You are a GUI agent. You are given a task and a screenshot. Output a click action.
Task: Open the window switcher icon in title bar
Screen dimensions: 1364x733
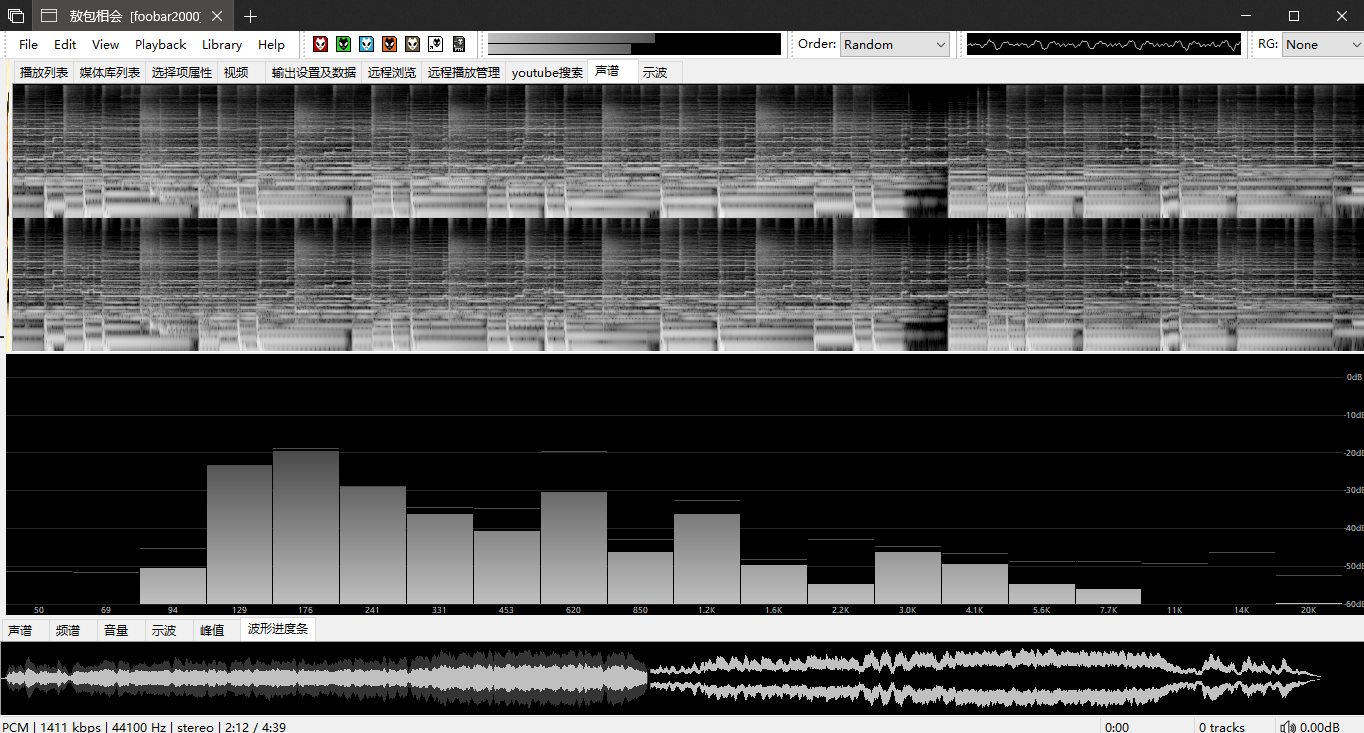(x=16, y=16)
